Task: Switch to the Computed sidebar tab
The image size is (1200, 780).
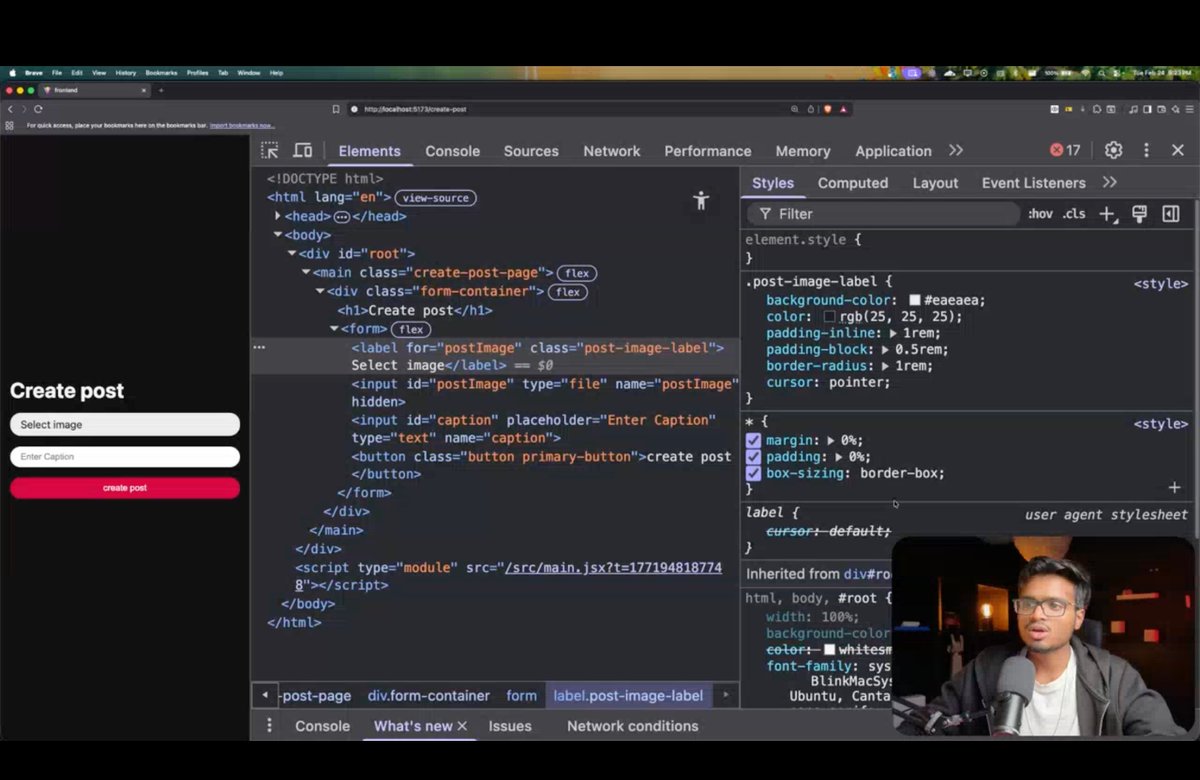Action: 853,183
